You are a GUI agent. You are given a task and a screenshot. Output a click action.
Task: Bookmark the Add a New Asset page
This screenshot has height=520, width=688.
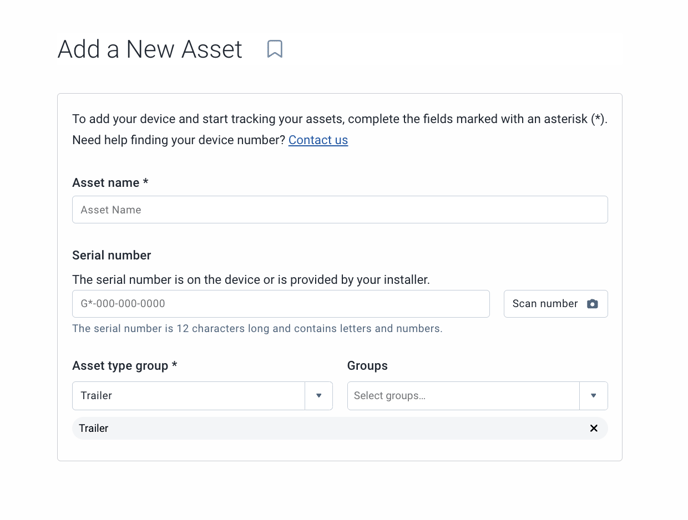275,49
